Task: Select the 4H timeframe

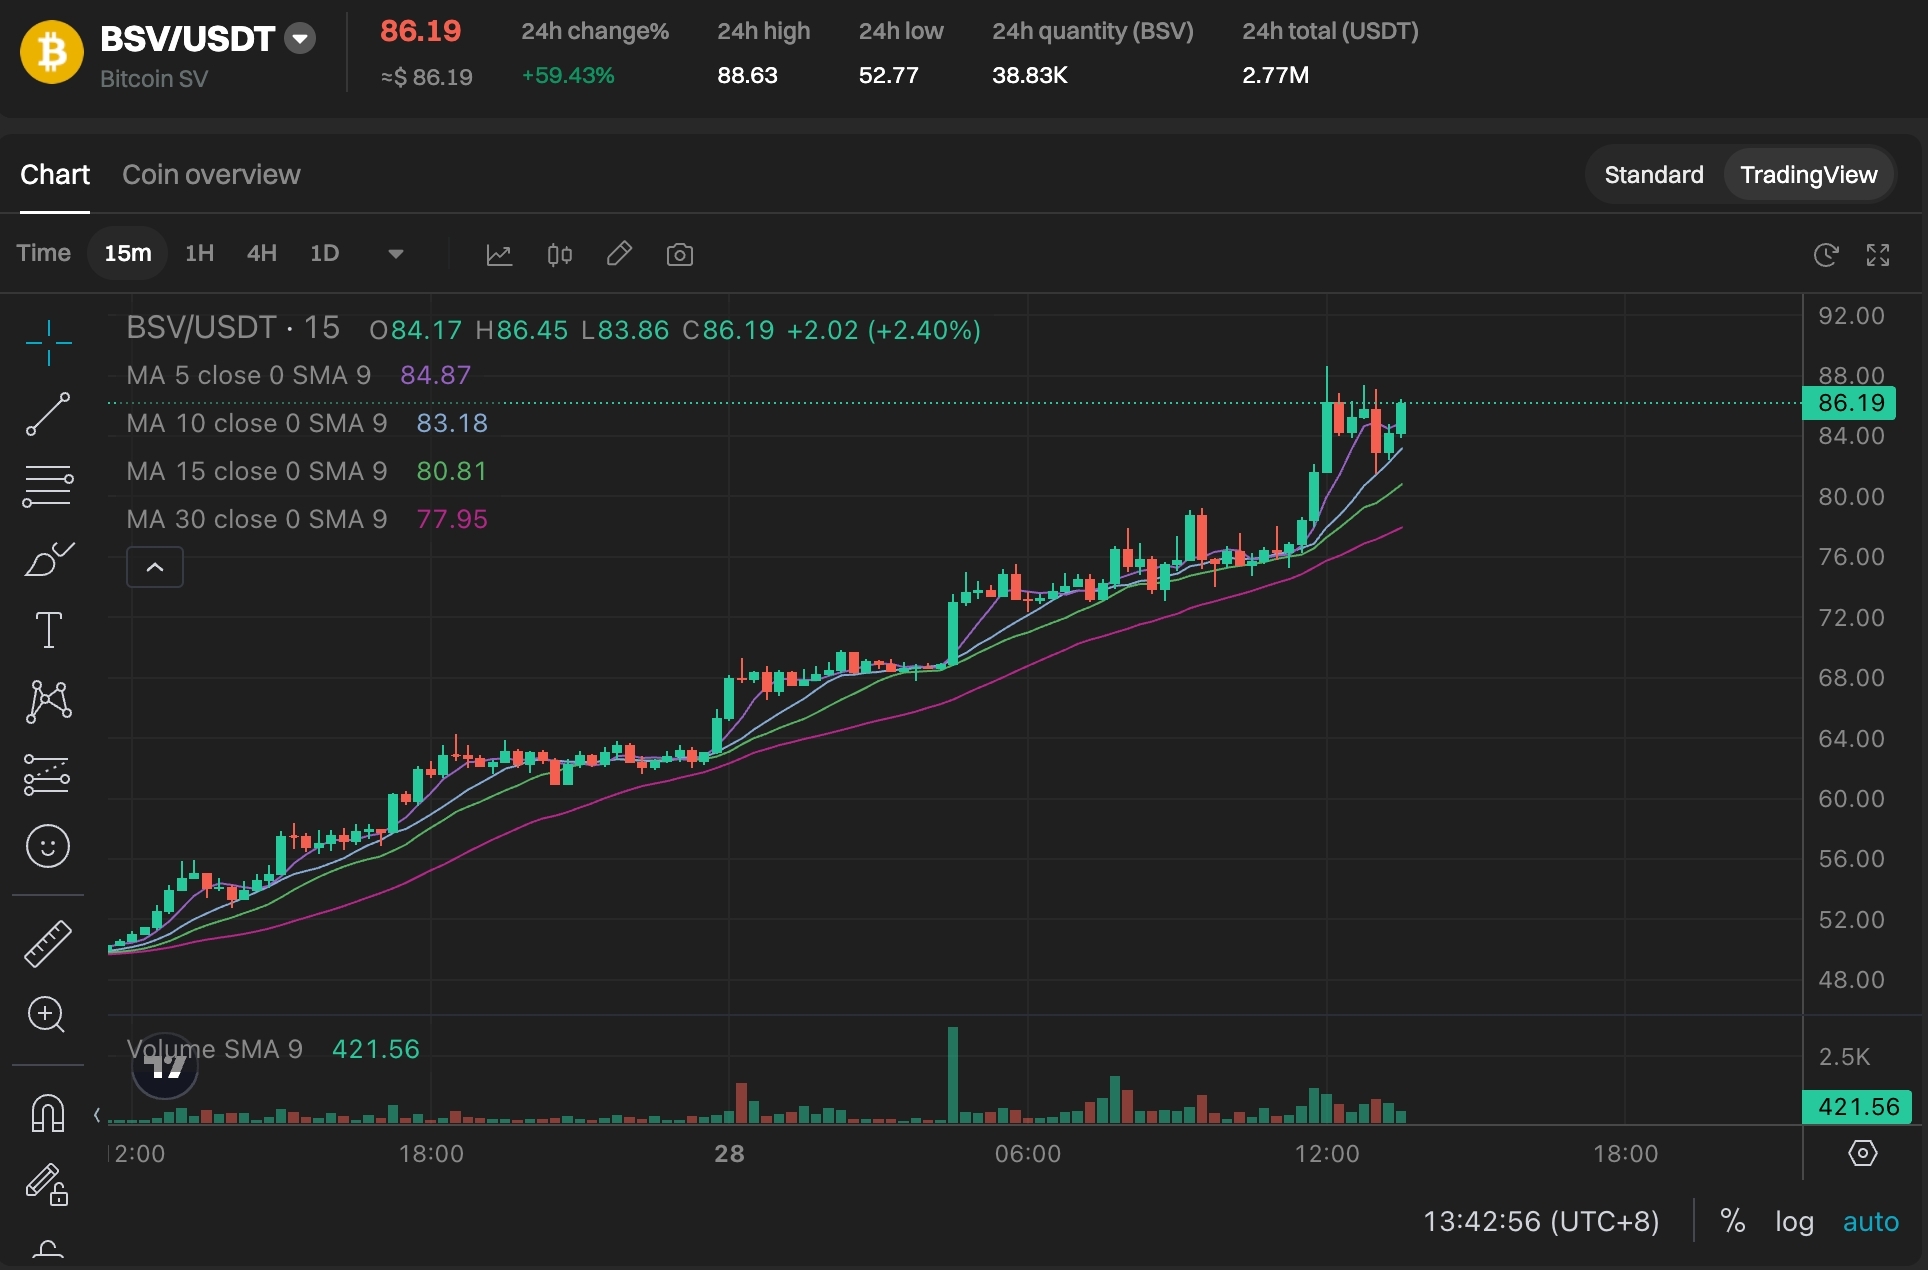Action: point(262,253)
